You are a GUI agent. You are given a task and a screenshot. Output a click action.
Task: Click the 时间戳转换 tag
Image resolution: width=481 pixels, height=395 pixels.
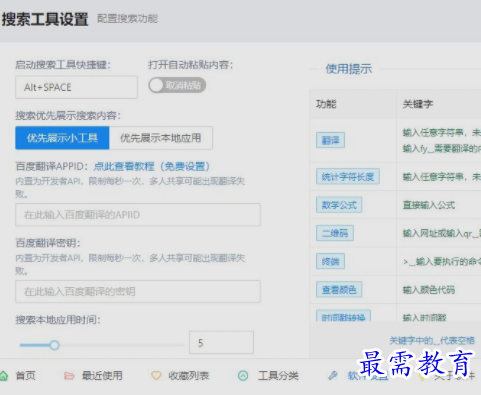pyautogui.click(x=343, y=316)
